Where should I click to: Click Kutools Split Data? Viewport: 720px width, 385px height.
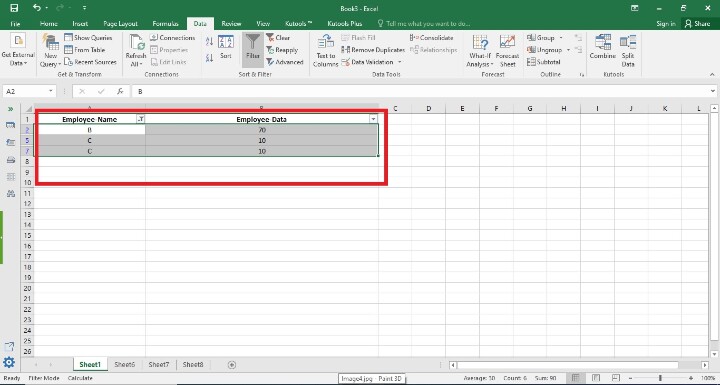coord(628,51)
